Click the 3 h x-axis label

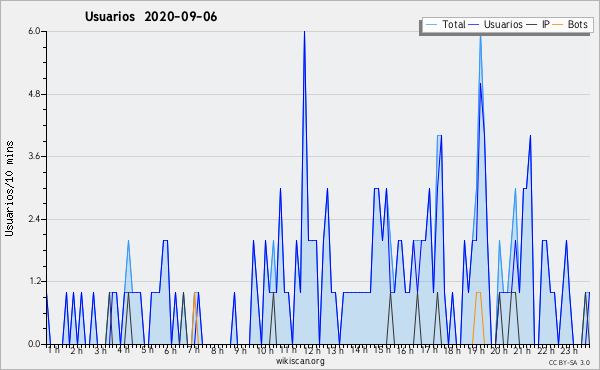click(100, 351)
